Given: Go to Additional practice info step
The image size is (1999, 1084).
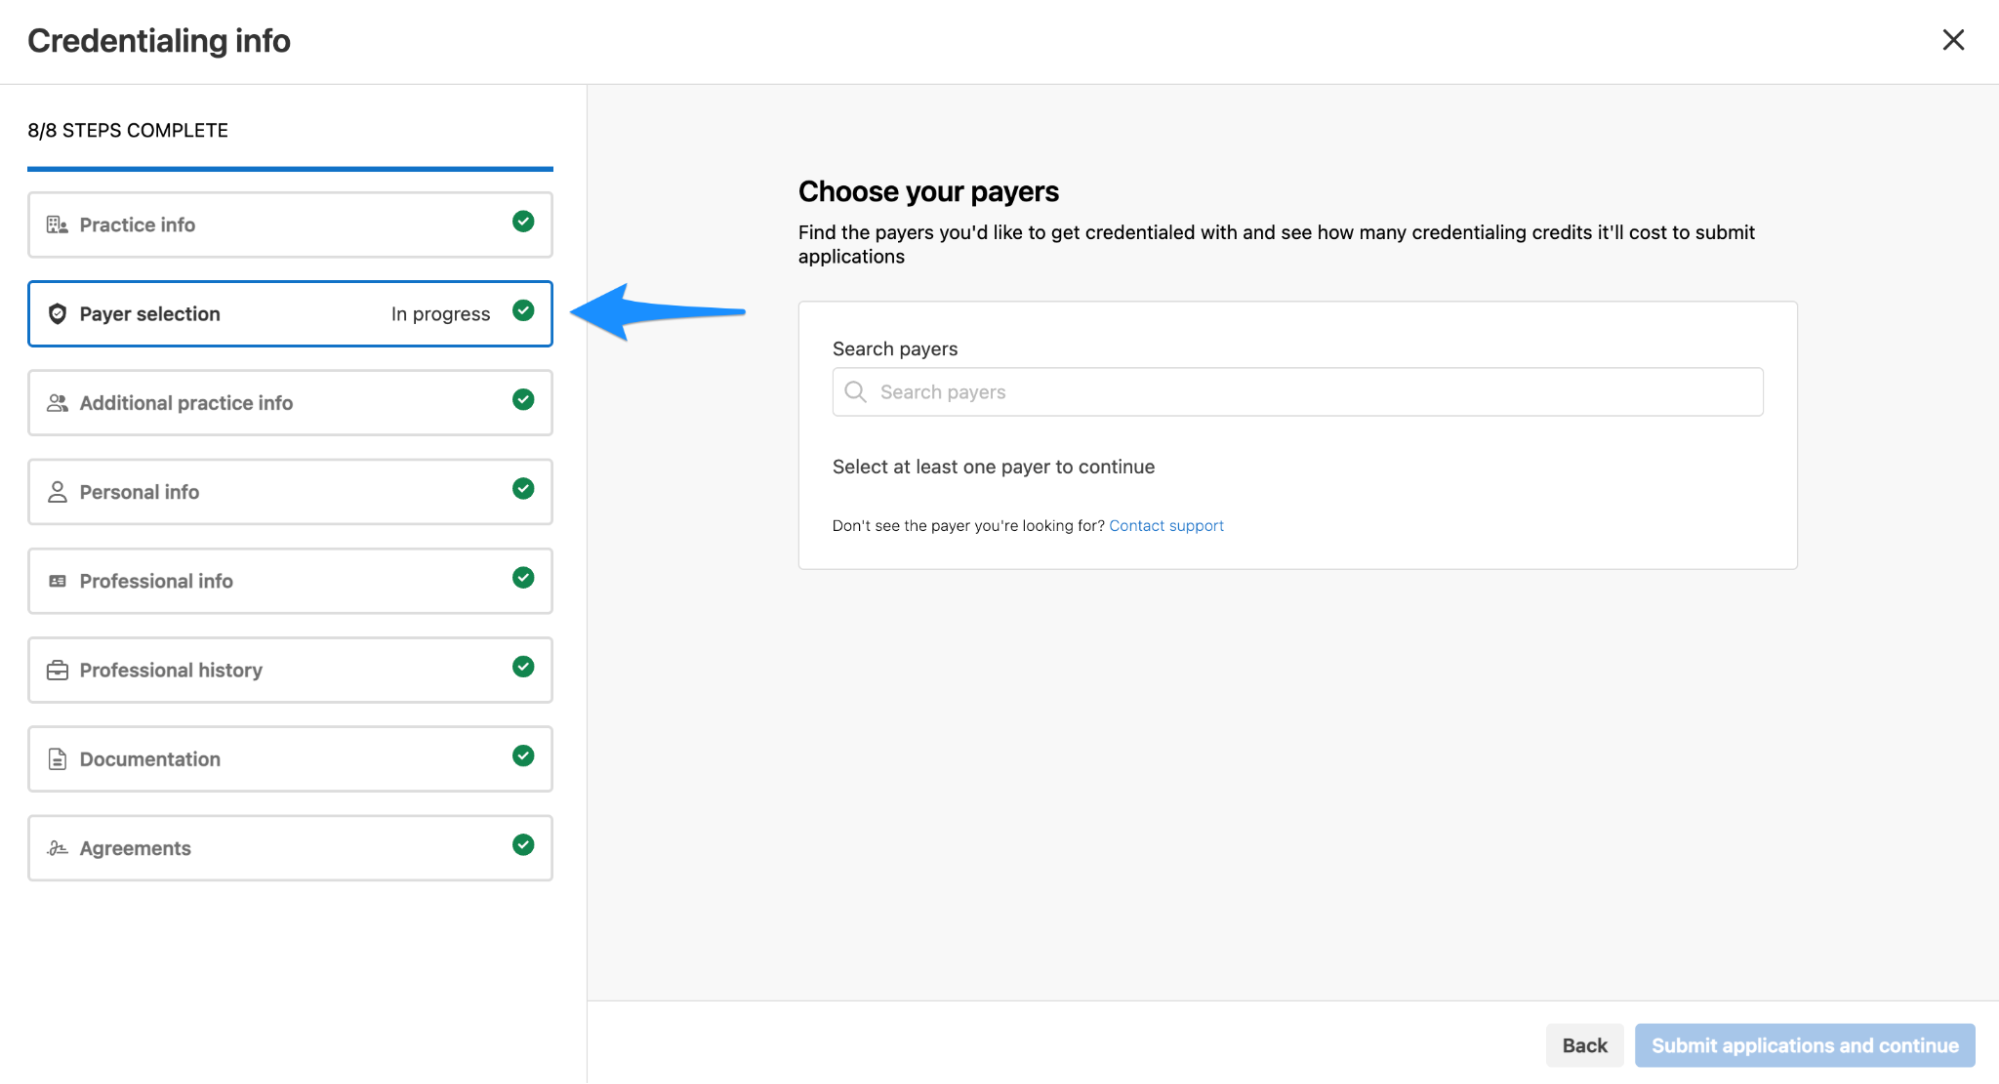Looking at the screenshot, I should pyautogui.click(x=290, y=403).
